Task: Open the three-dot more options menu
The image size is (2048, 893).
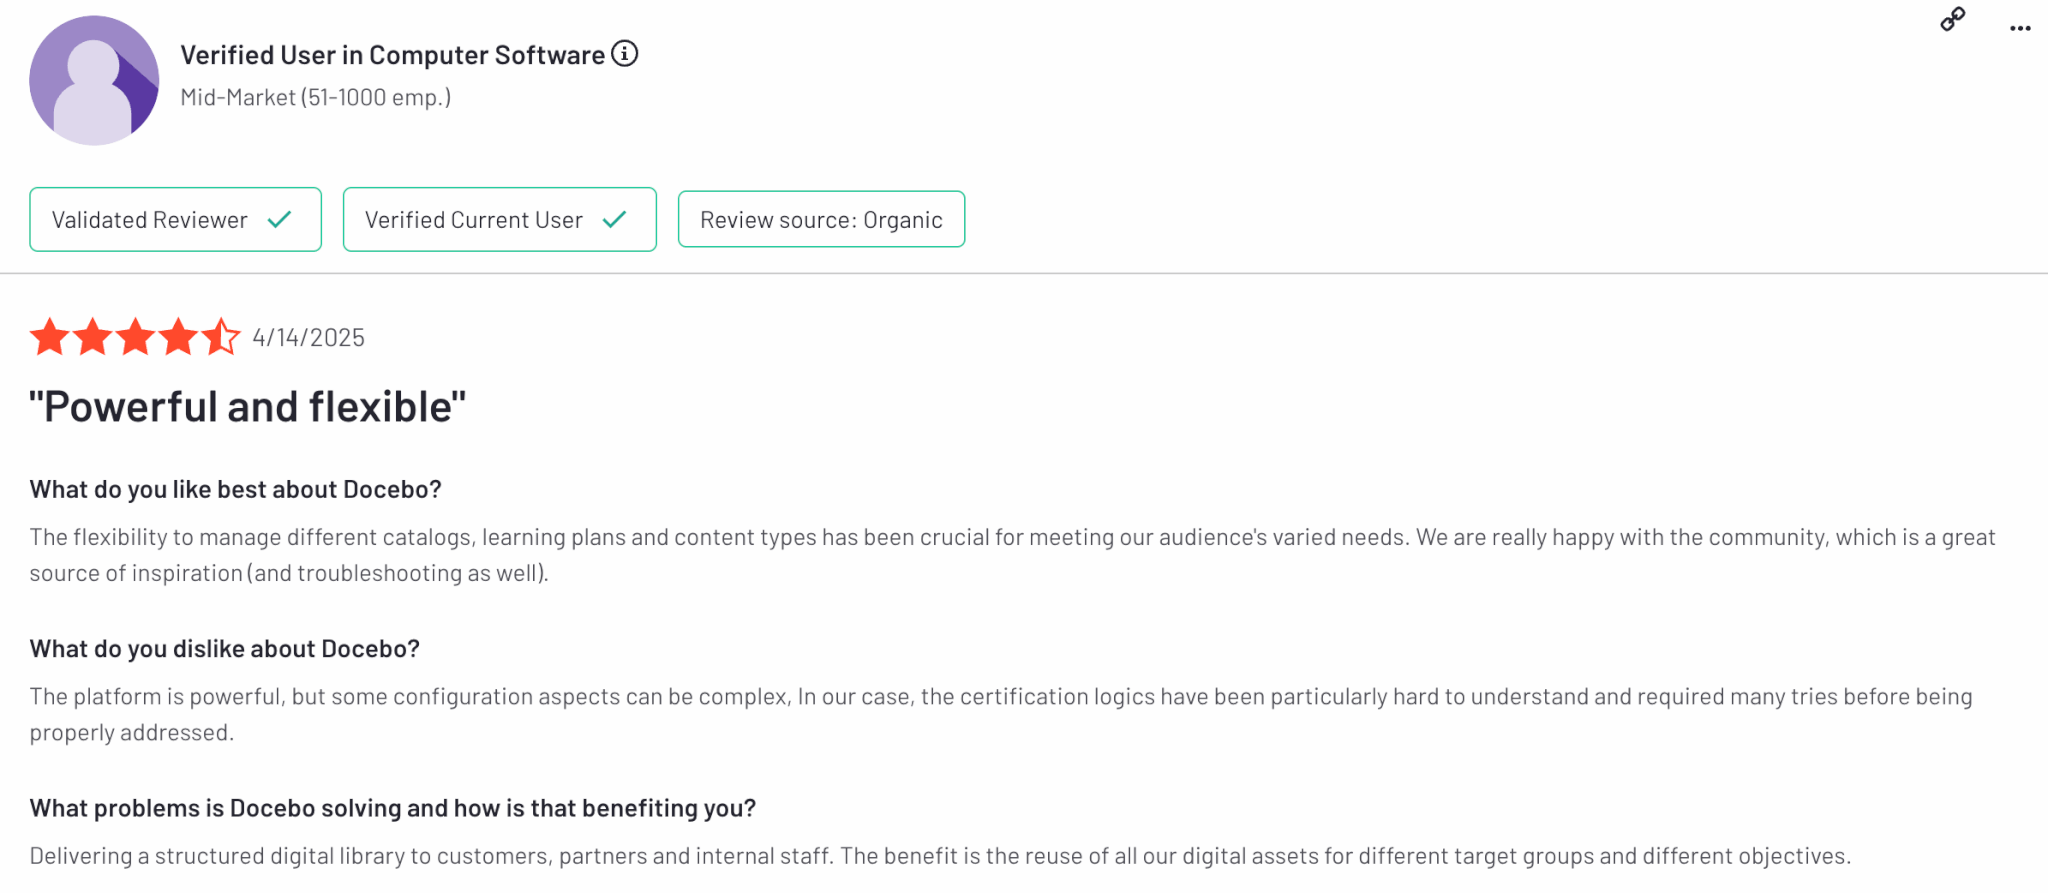Action: pyautogui.click(x=2020, y=28)
